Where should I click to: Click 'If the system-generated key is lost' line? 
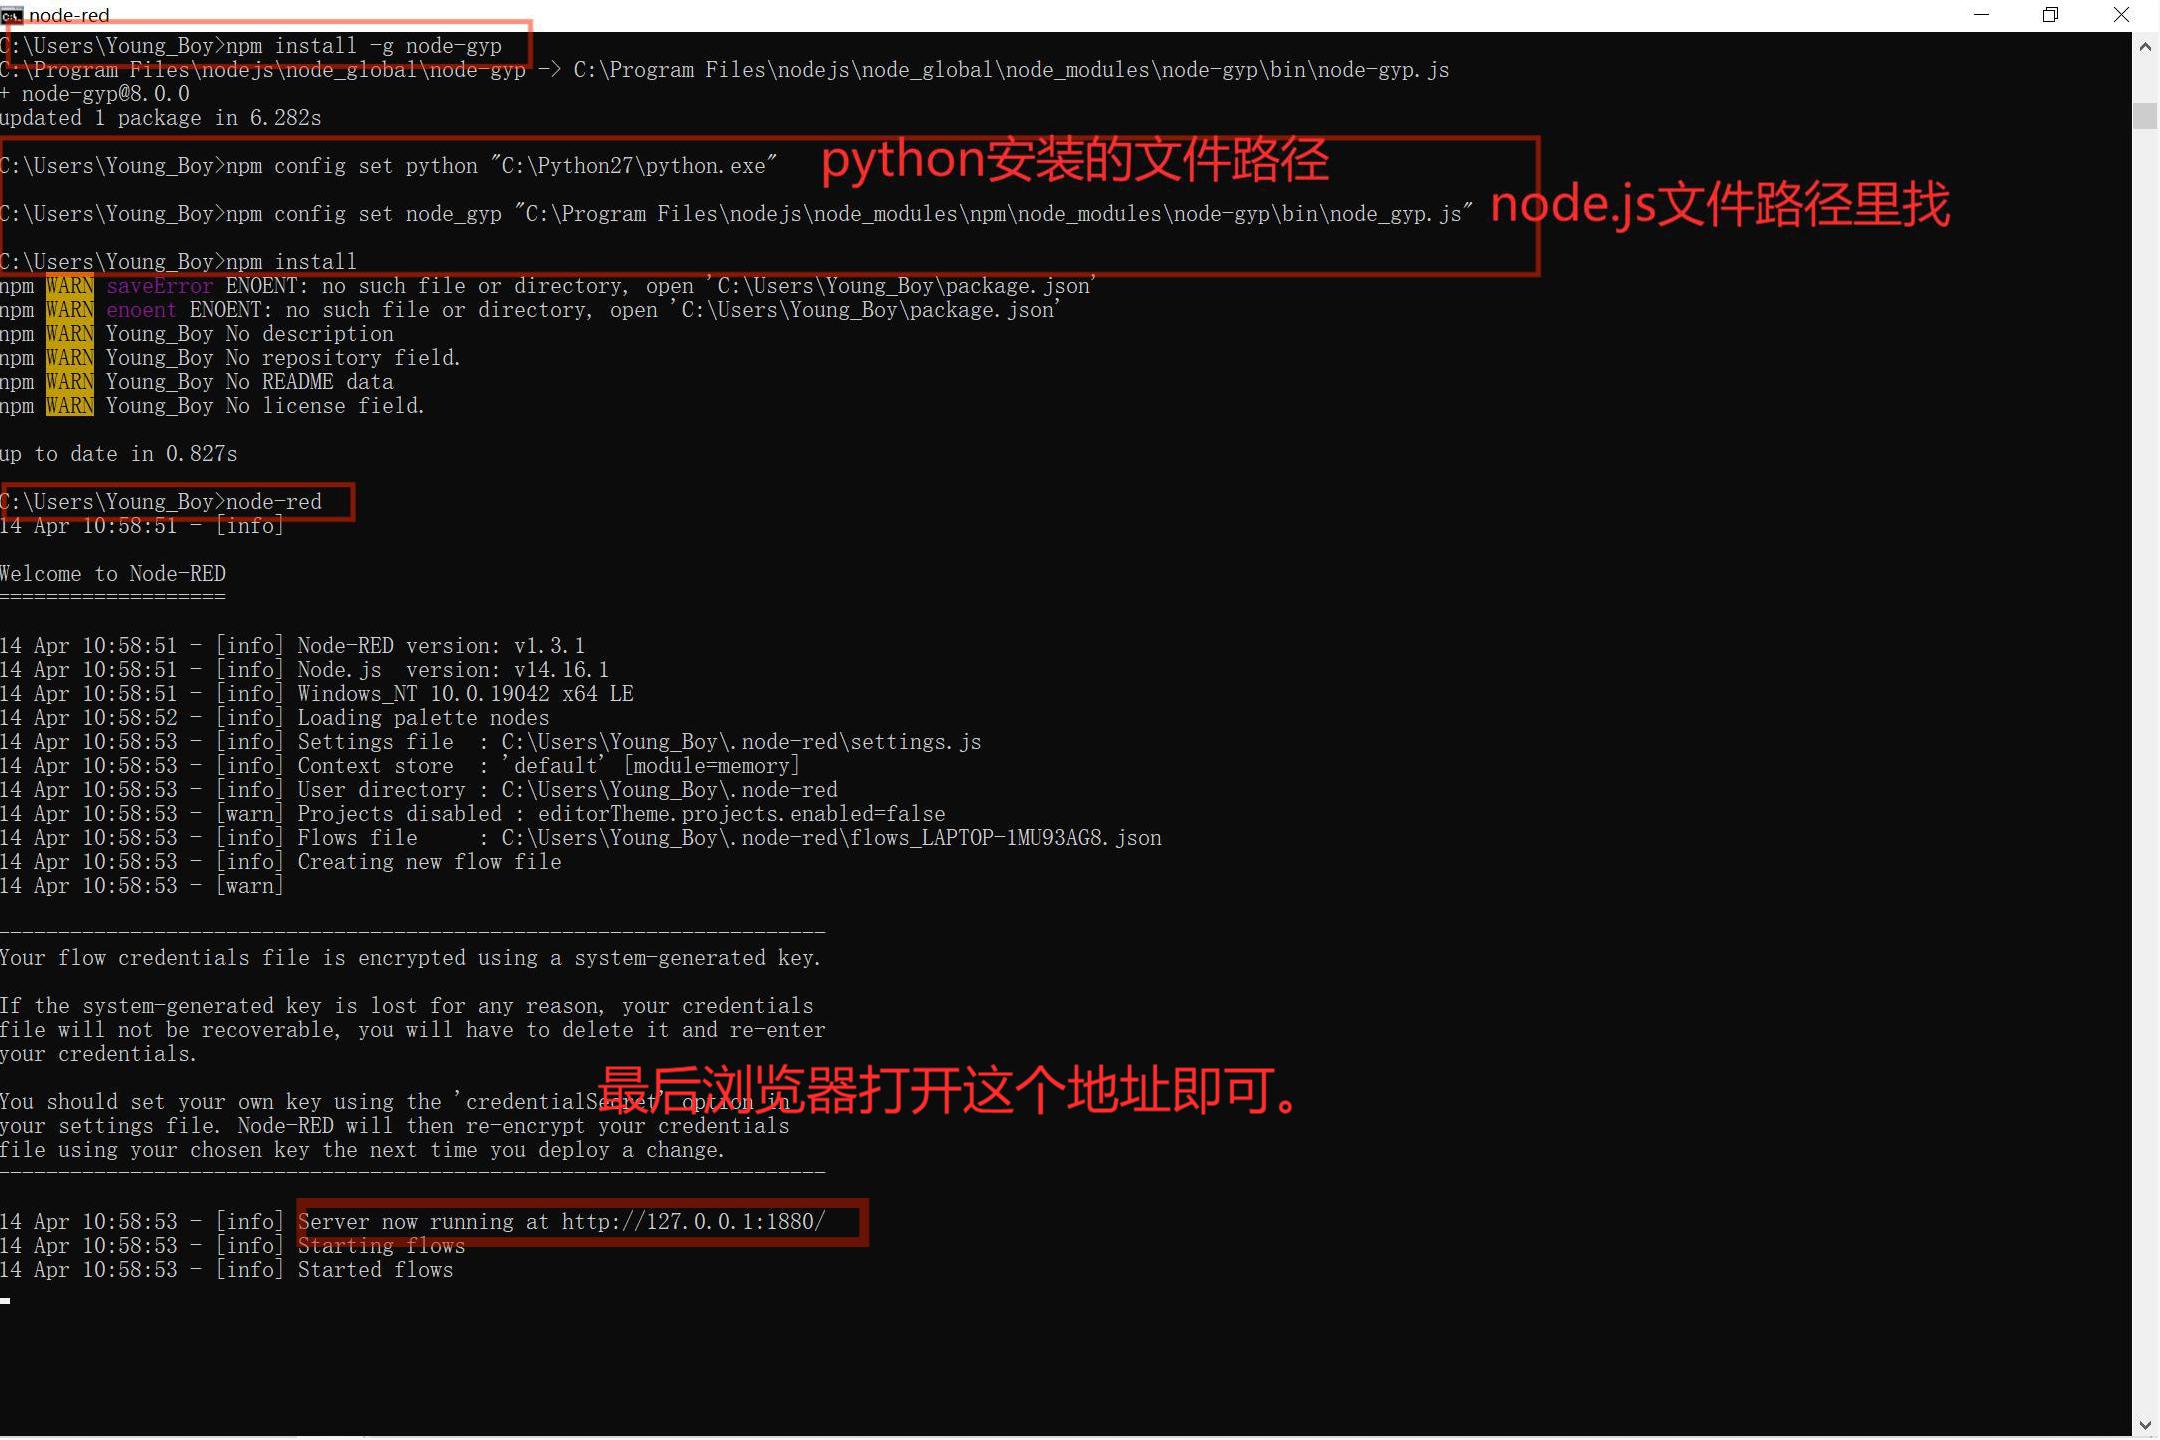tap(407, 1006)
